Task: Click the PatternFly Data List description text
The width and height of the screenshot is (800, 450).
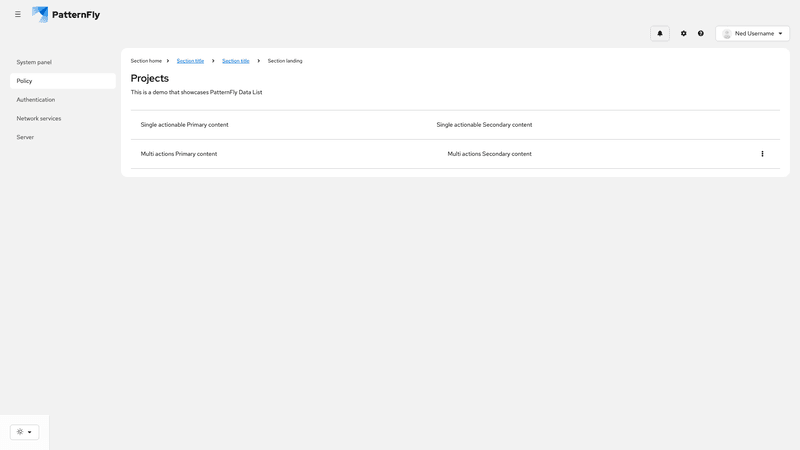Action: click(x=196, y=92)
